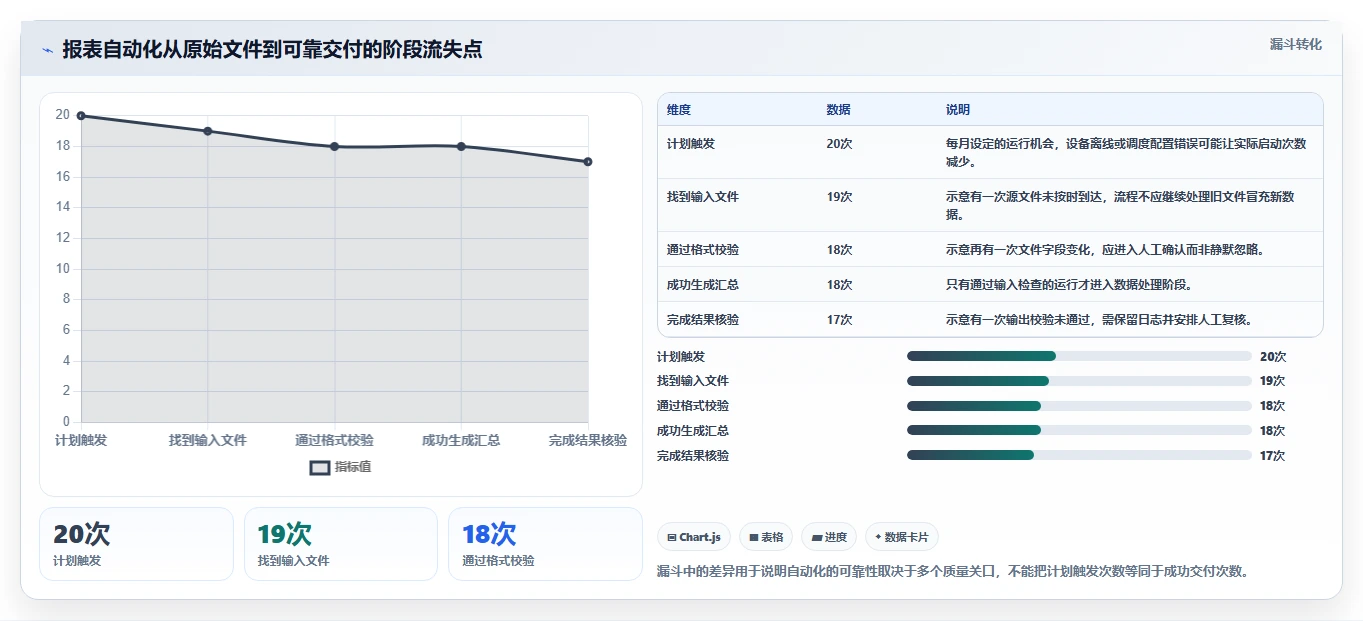1363x621 pixels.
Task: Click the footer note starting 漏斗中的差异
Action: [953, 572]
